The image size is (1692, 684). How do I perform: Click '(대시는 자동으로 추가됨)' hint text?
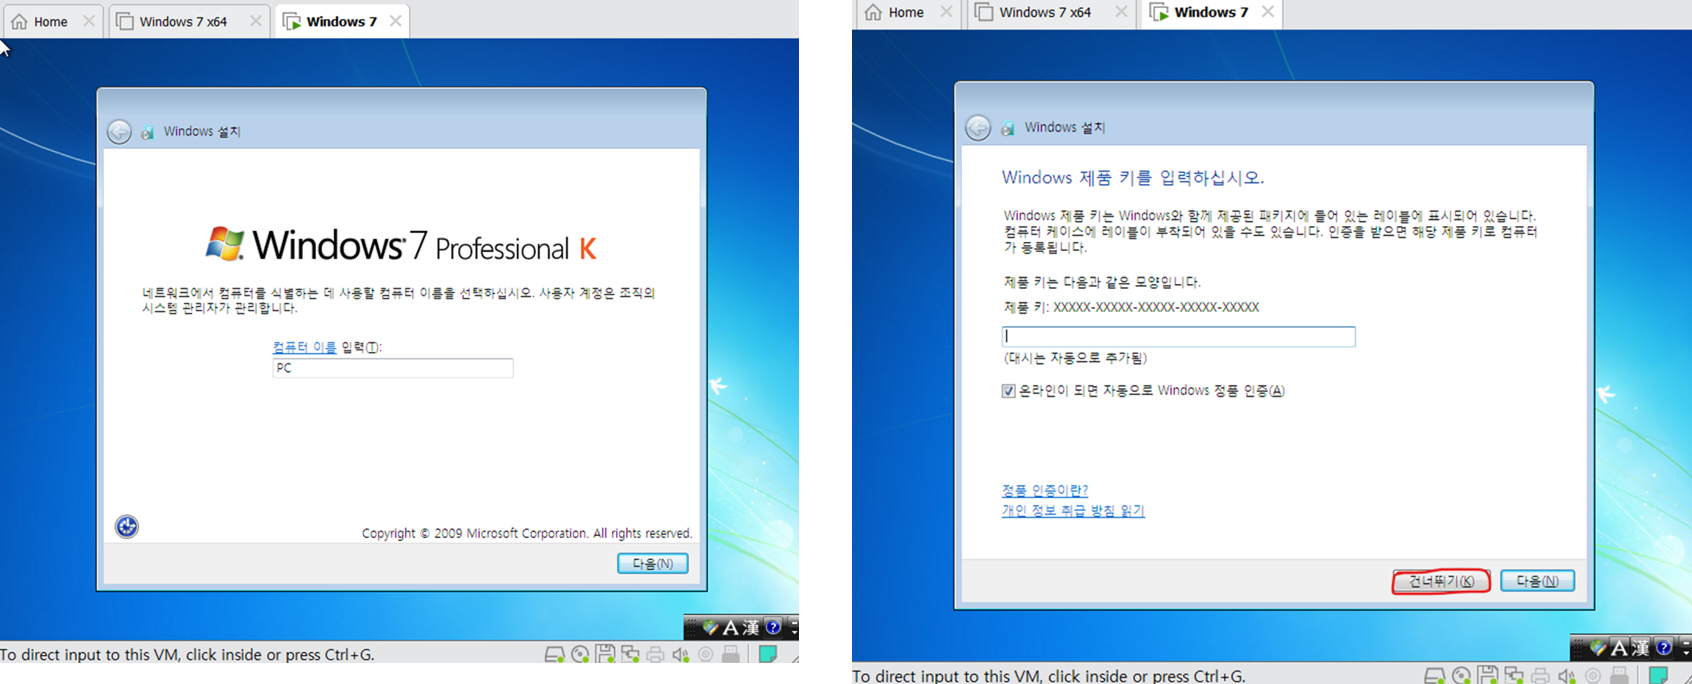pos(1075,358)
